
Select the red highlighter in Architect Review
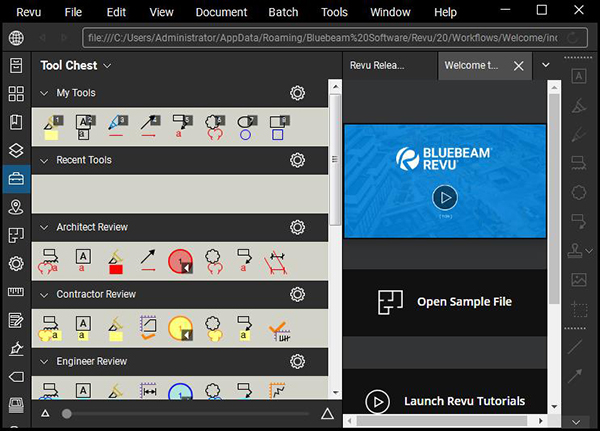[x=116, y=262]
